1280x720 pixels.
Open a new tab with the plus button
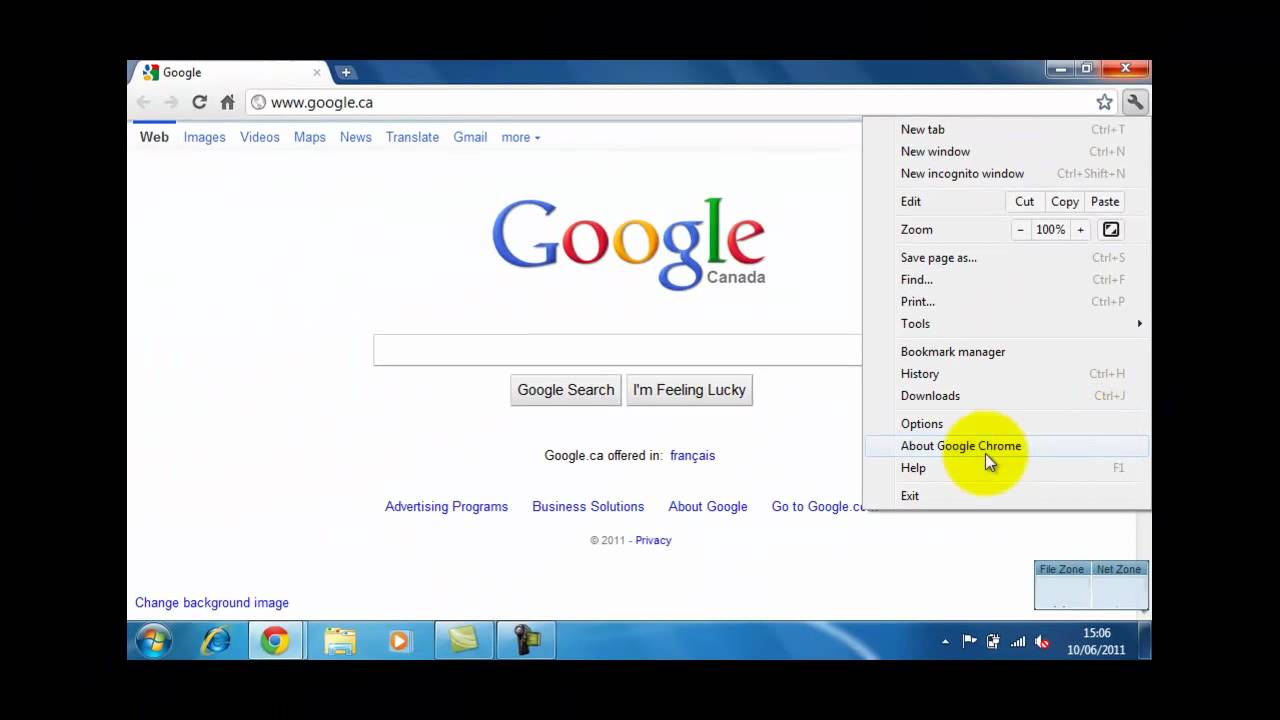[346, 72]
